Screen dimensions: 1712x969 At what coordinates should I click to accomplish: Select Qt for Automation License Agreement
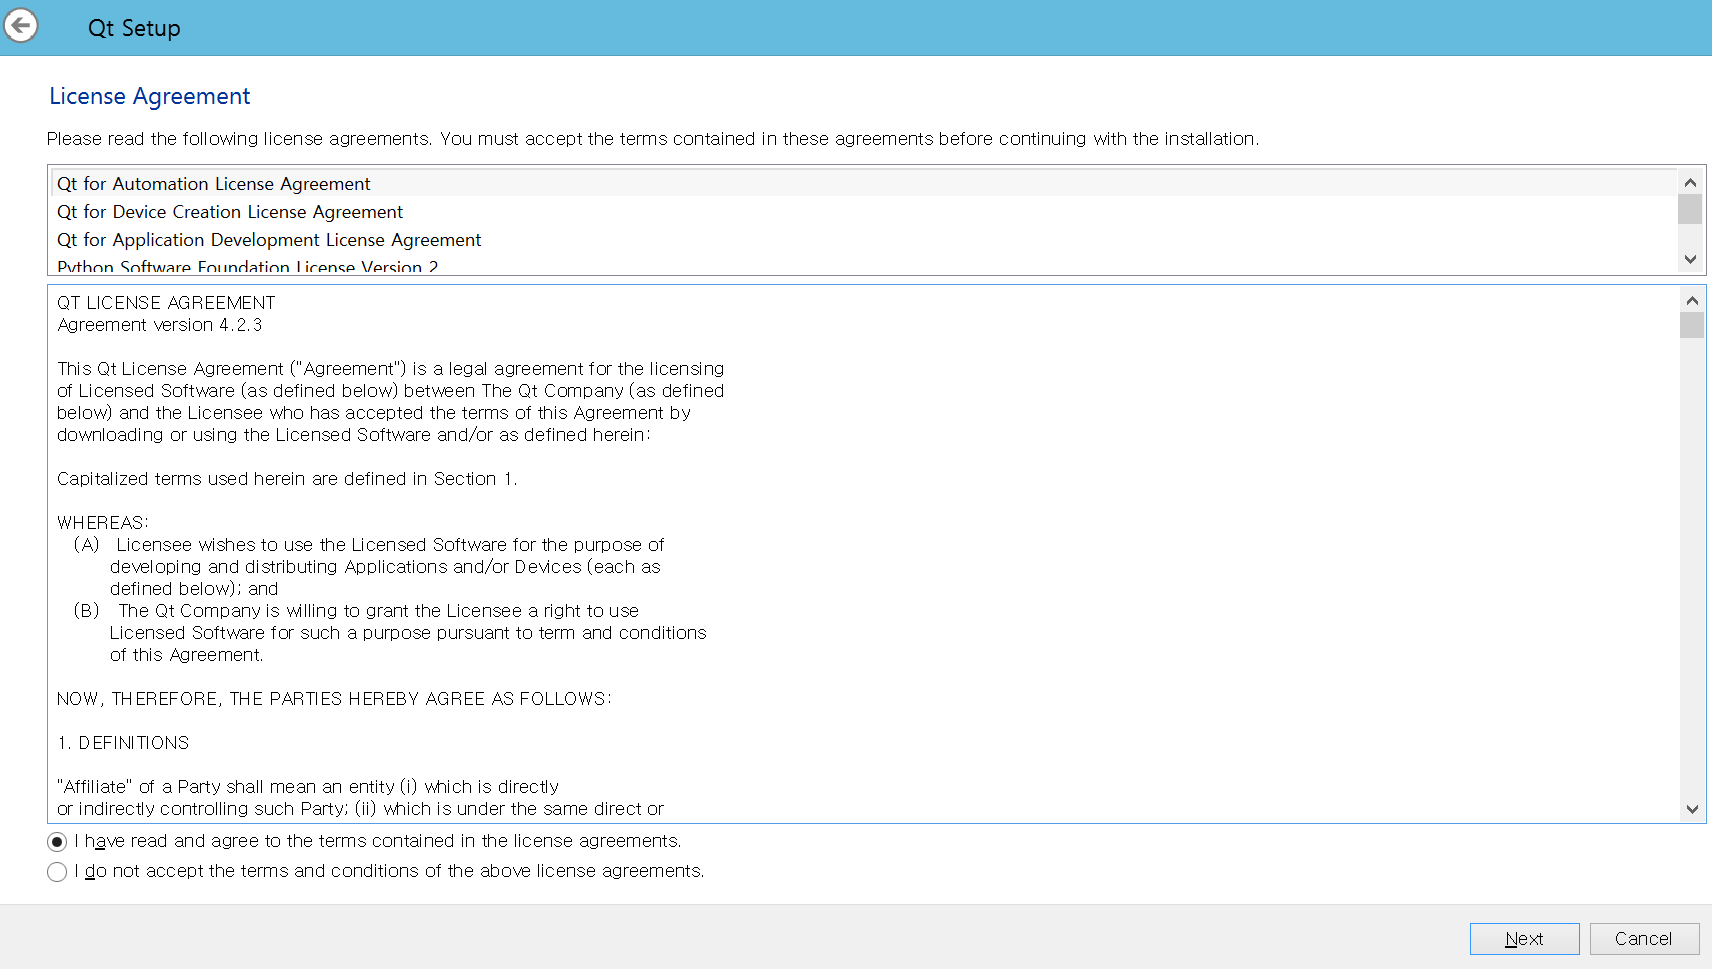(864, 184)
